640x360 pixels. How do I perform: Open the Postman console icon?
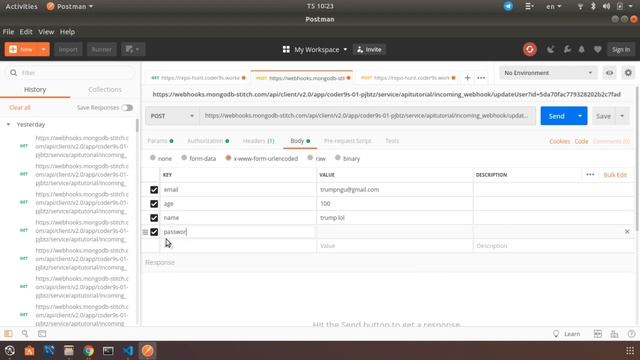click(42, 334)
